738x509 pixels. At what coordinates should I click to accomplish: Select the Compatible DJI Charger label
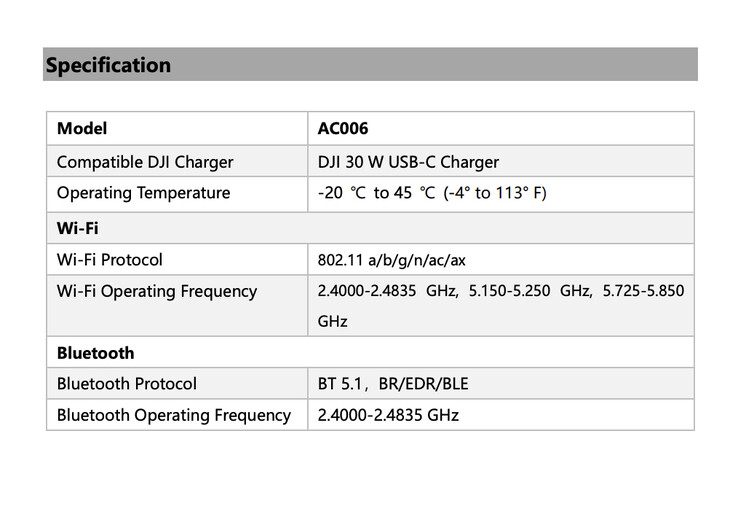tap(145, 161)
